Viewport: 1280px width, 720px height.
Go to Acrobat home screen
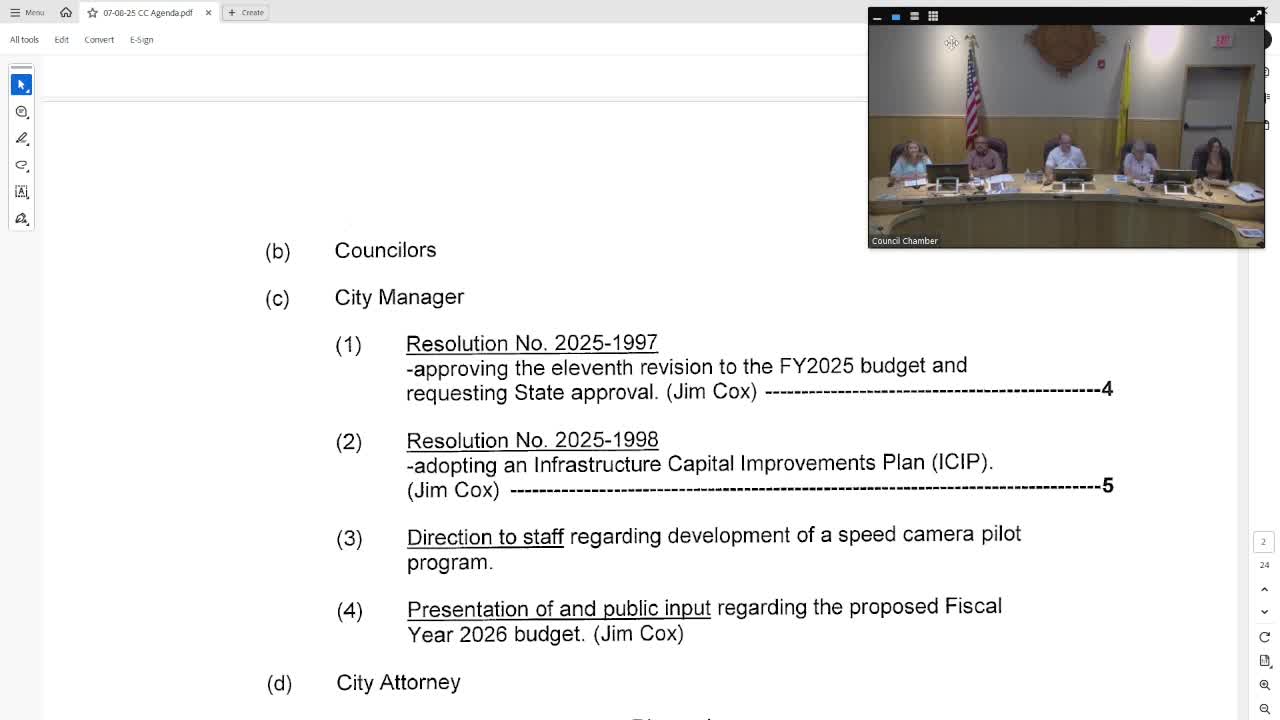click(x=66, y=12)
